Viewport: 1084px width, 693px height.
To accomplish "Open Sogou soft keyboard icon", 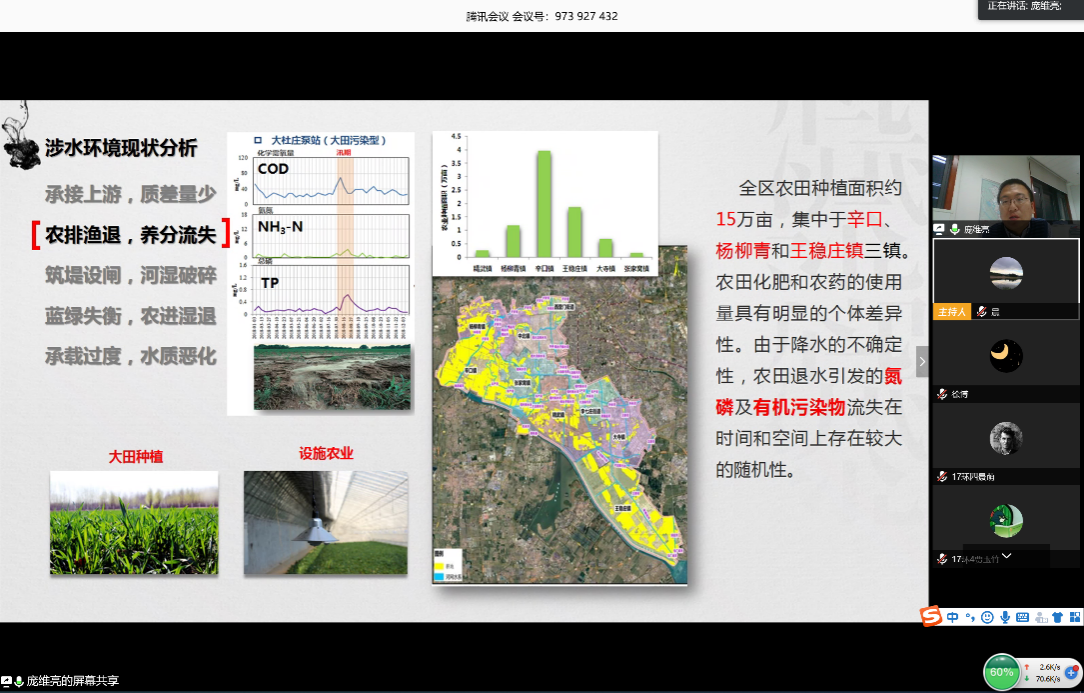I will (1021, 617).
